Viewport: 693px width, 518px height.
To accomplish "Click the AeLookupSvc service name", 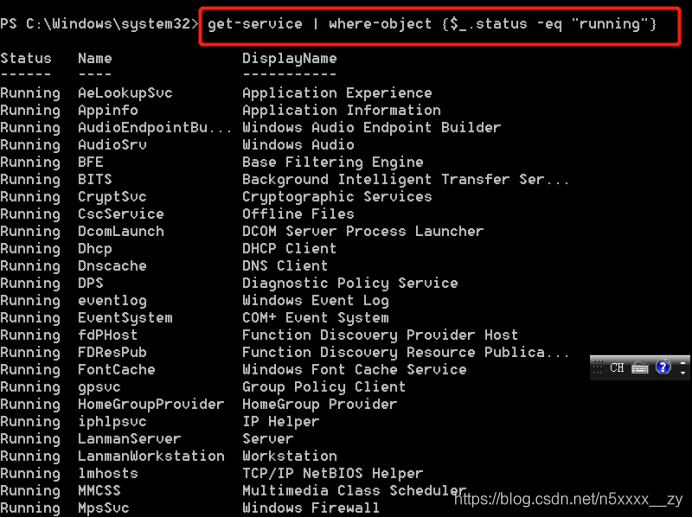I will [x=125, y=93].
